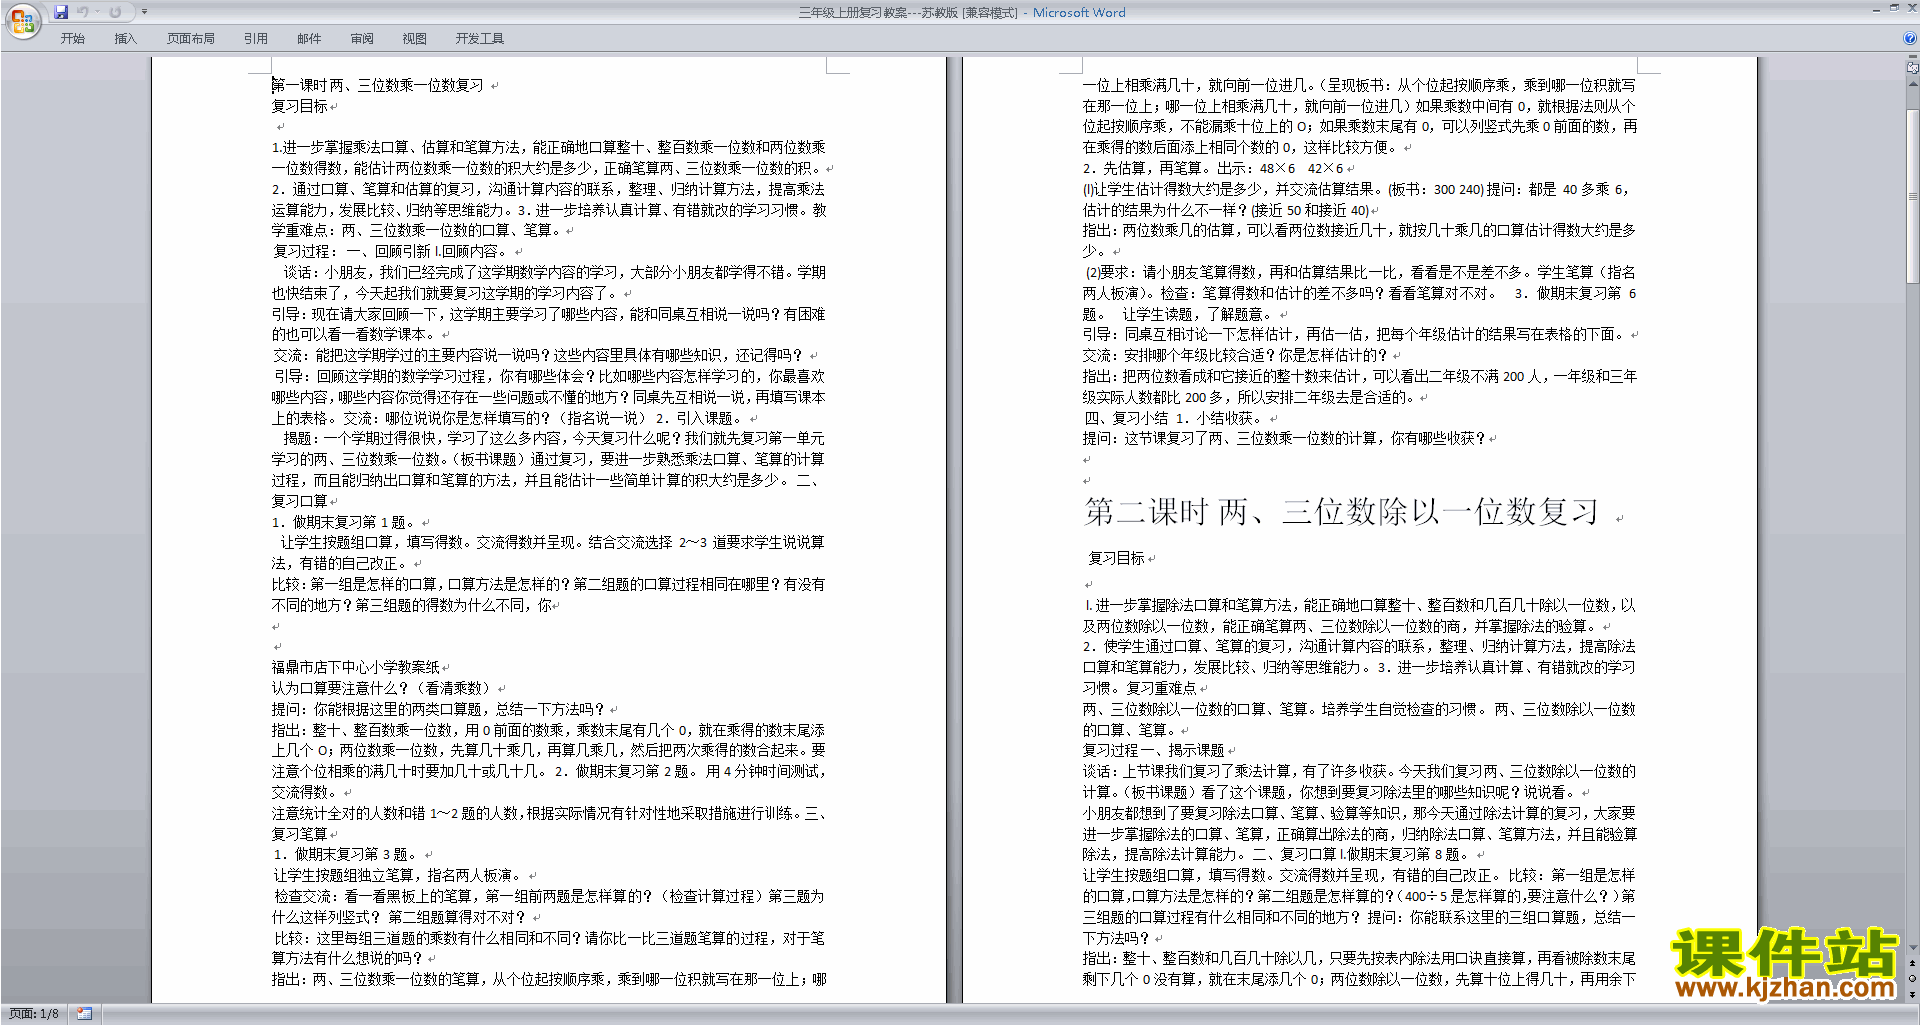Open the undo history dropdown arrow
Viewport: 1920px width, 1025px height.
tap(97, 12)
